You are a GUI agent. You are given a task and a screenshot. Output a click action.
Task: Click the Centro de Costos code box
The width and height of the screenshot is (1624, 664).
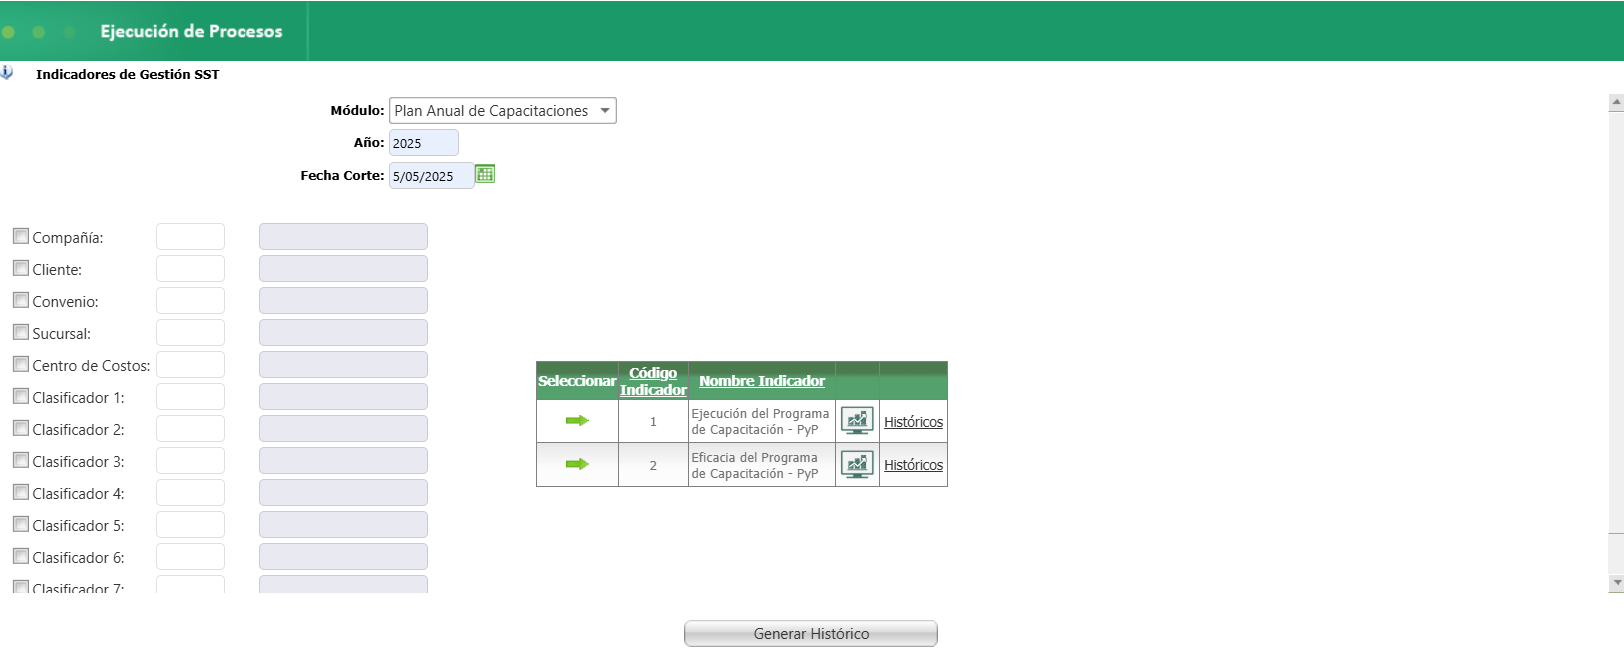[190, 364]
